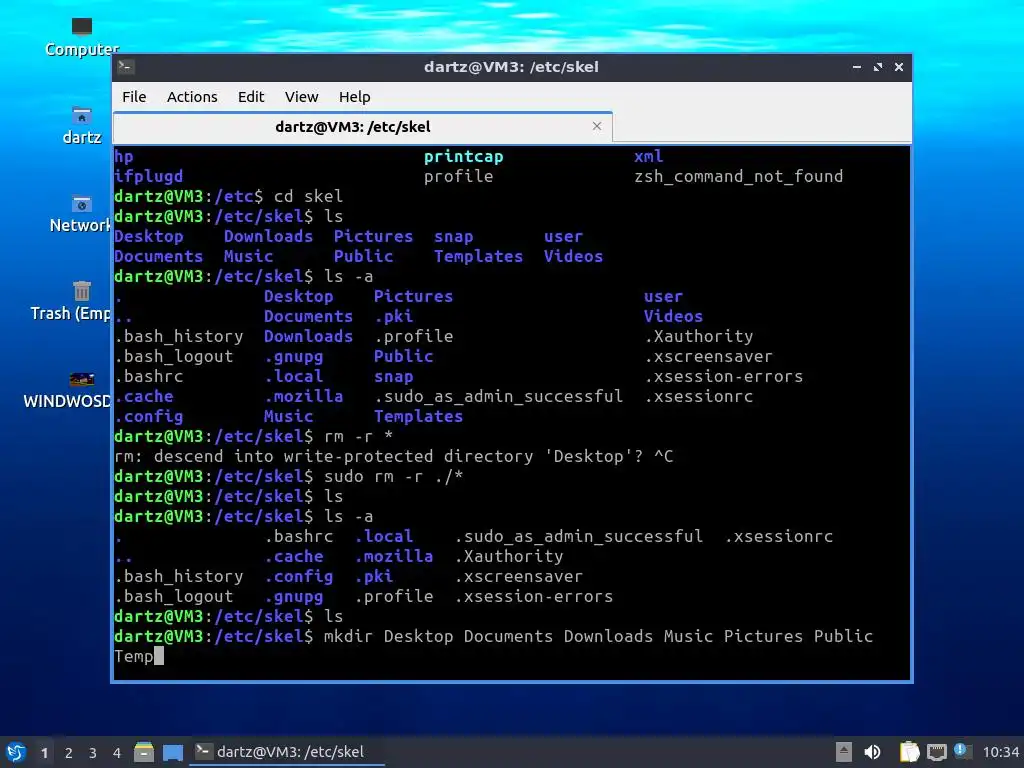This screenshot has height=768, width=1024.
Task: Open the network connection tray icon
Action: click(936, 752)
